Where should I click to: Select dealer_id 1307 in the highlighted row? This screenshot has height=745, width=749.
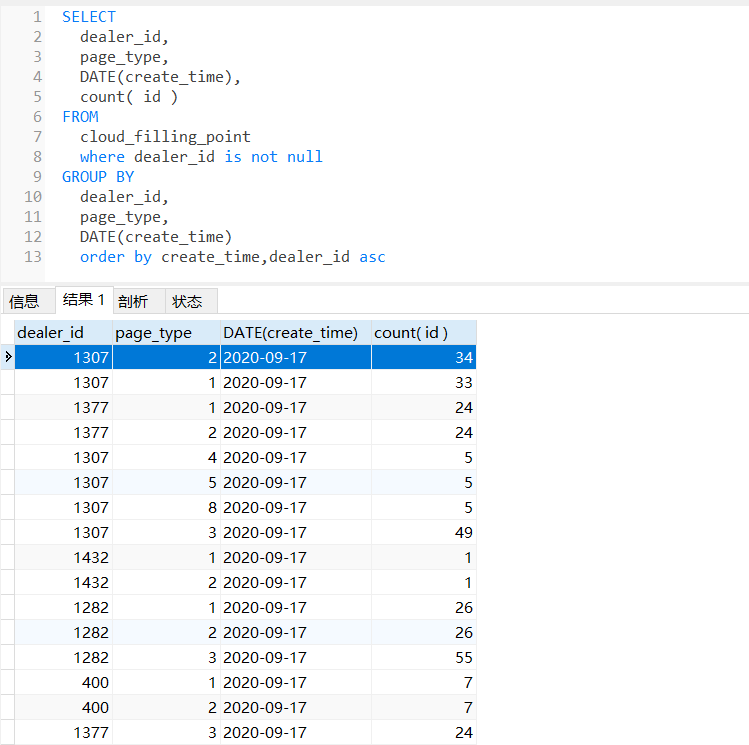[x=64, y=358]
